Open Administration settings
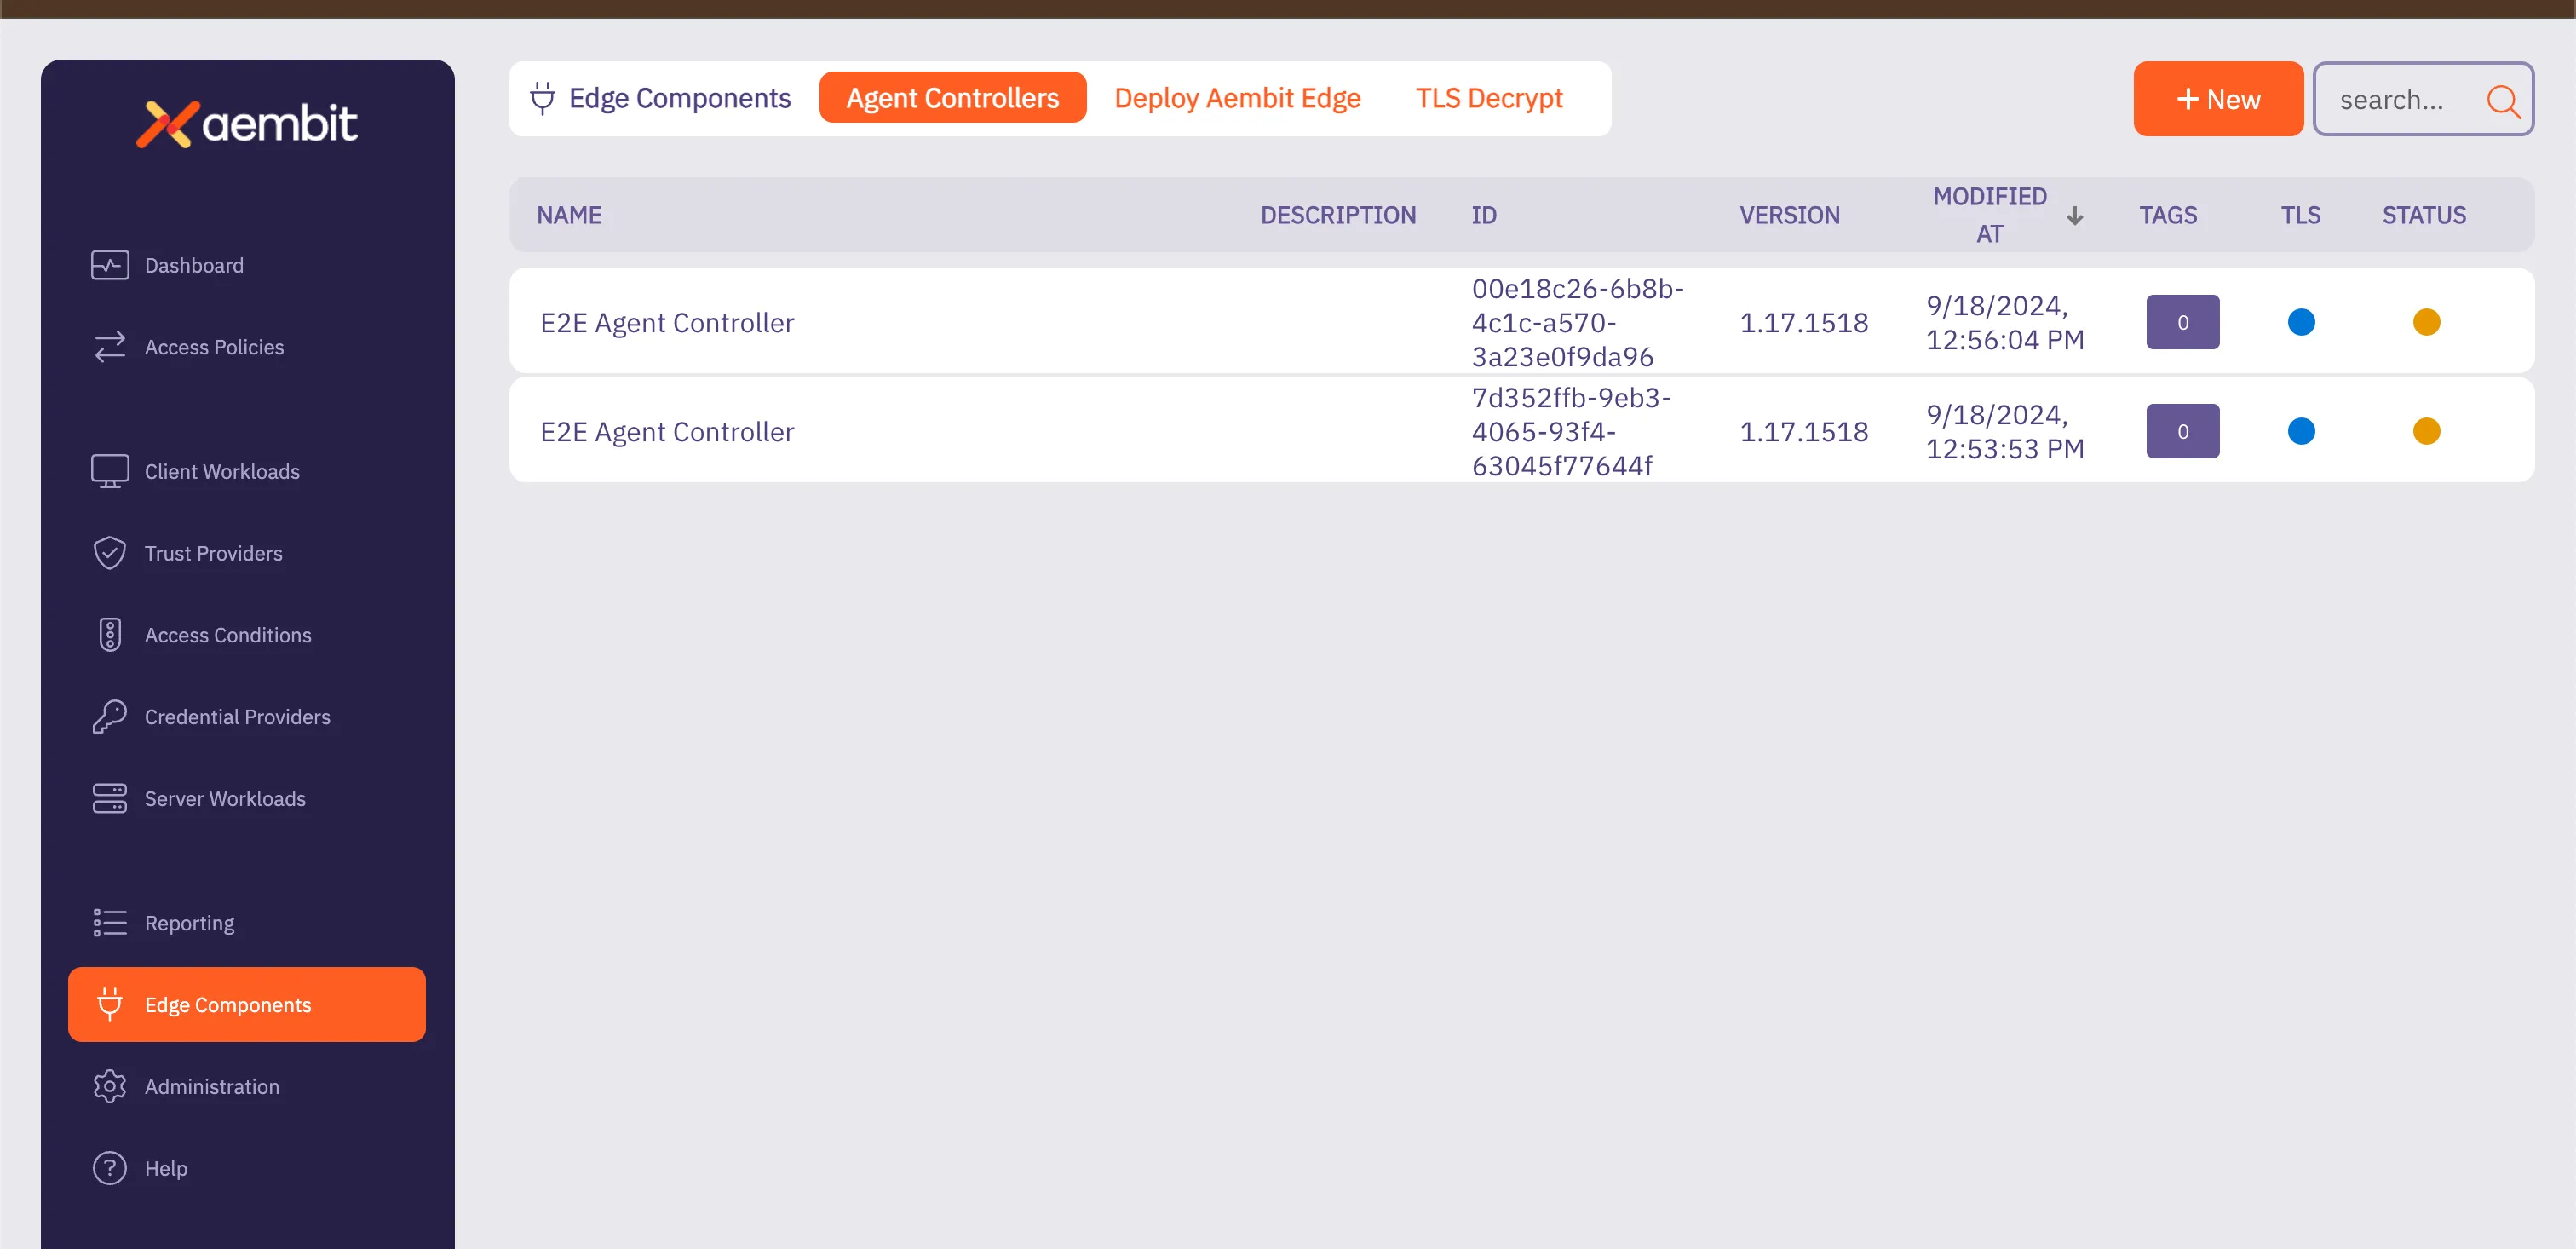This screenshot has height=1249, width=2576. click(x=211, y=1086)
